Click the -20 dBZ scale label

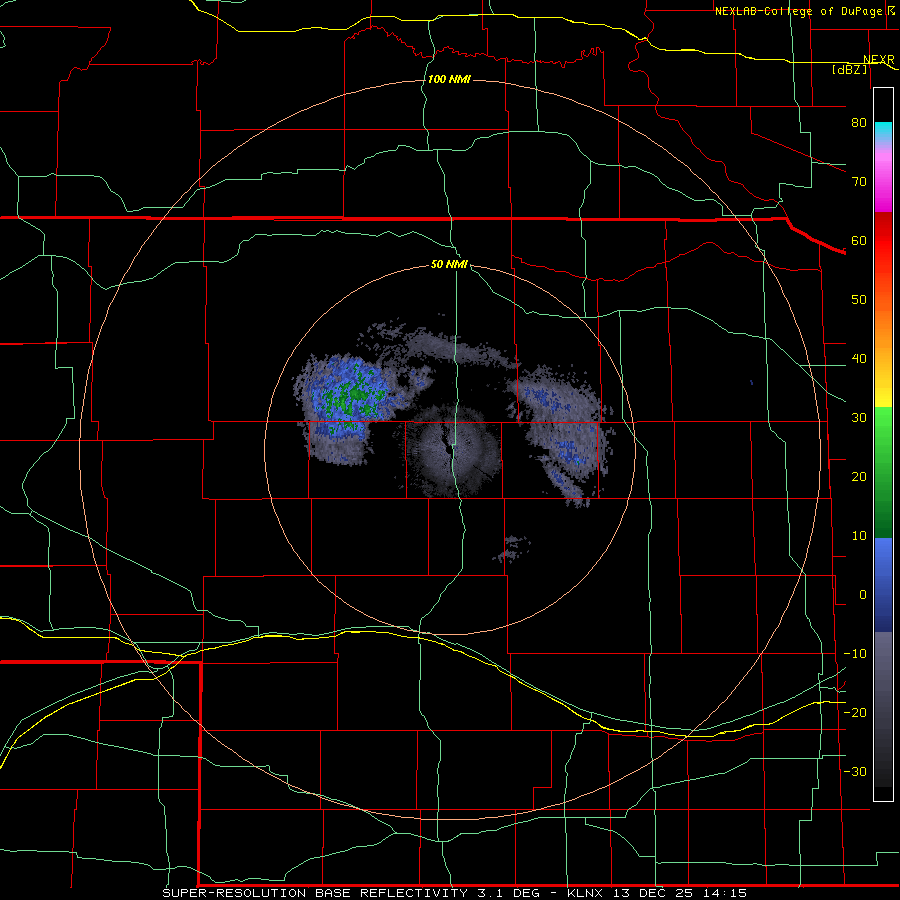pos(855,712)
